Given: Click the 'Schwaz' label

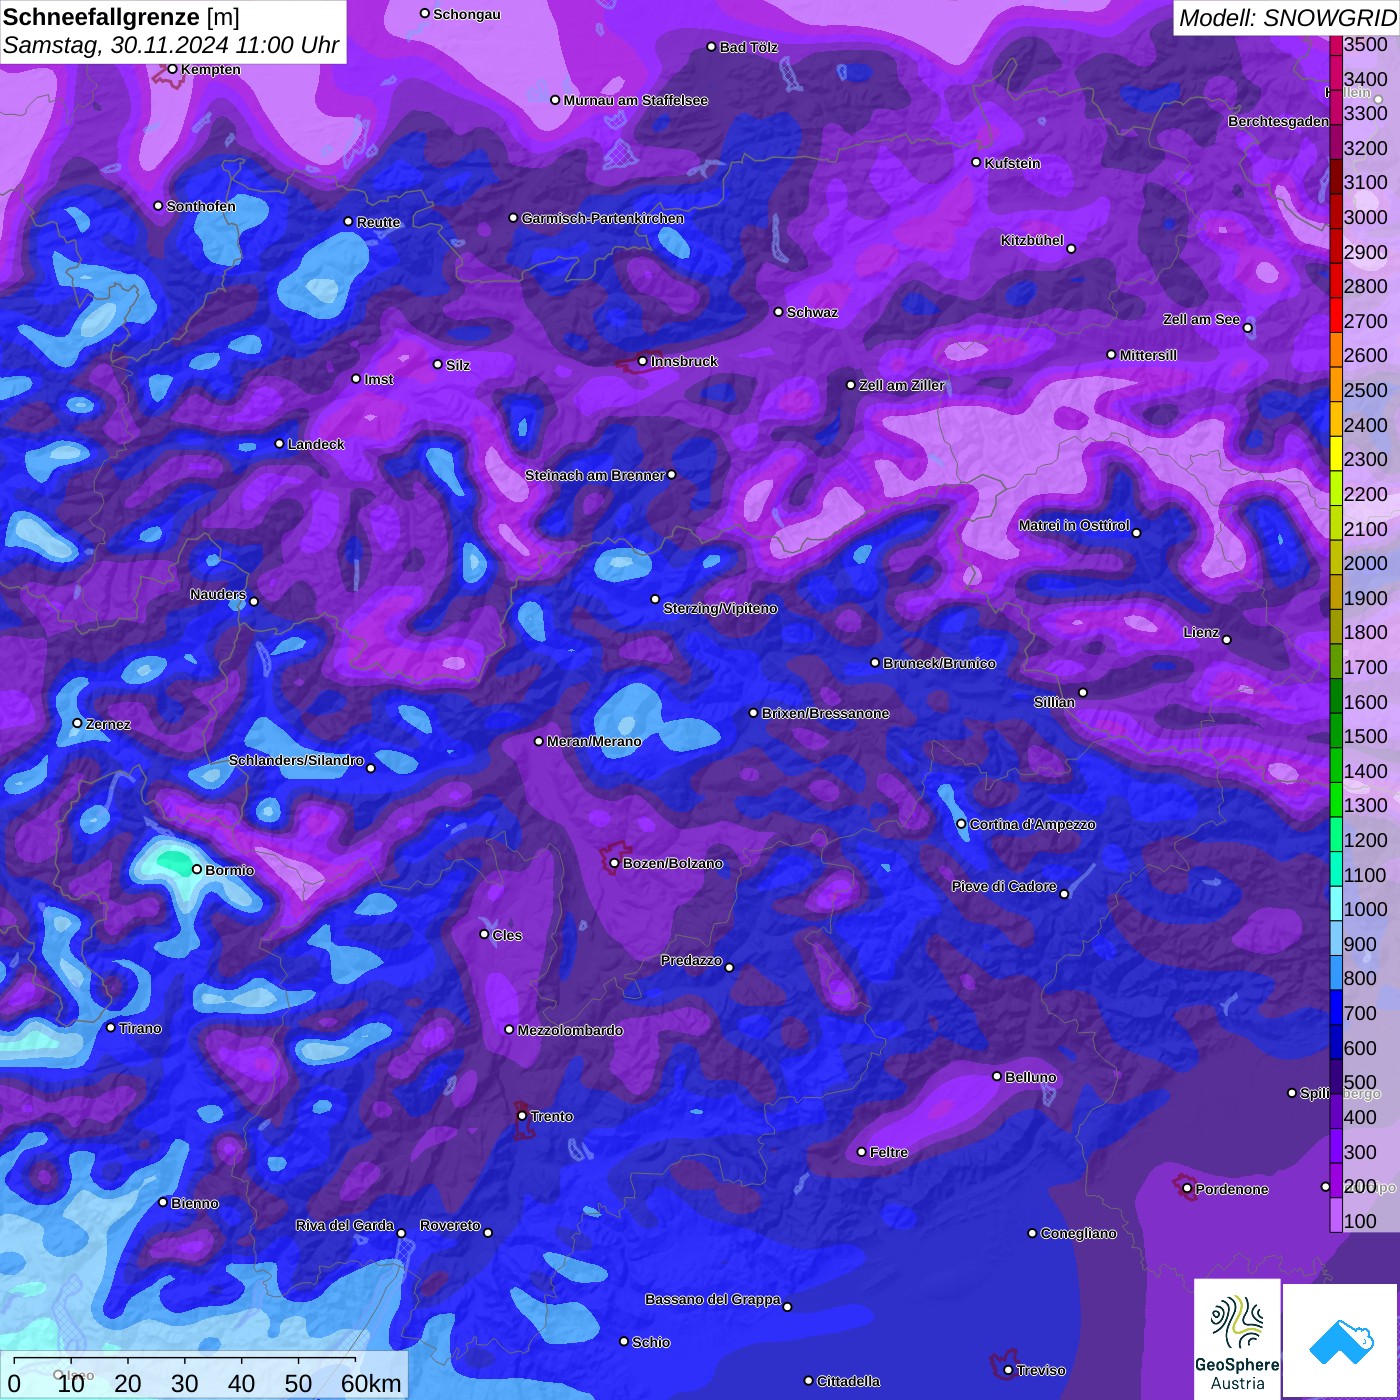Looking at the screenshot, I should tap(812, 312).
